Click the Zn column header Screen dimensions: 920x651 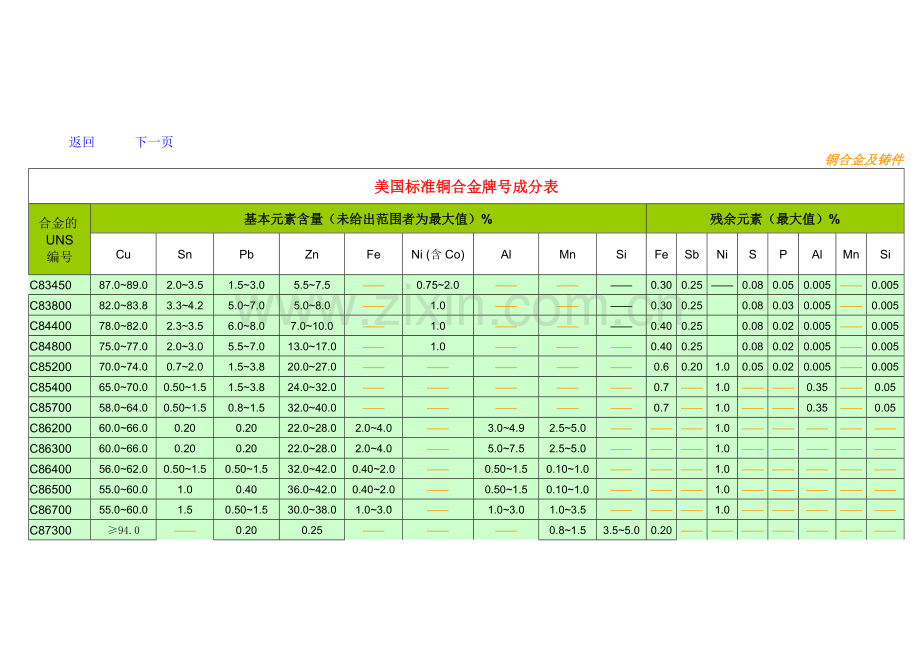pyautogui.click(x=311, y=255)
